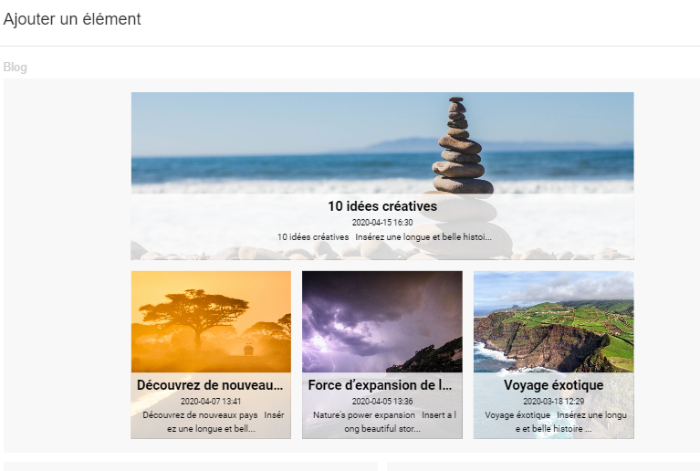Click the excerpt '10 idées créatives Insérez une longue'
The height and width of the screenshot is (471, 700).
click(384, 237)
